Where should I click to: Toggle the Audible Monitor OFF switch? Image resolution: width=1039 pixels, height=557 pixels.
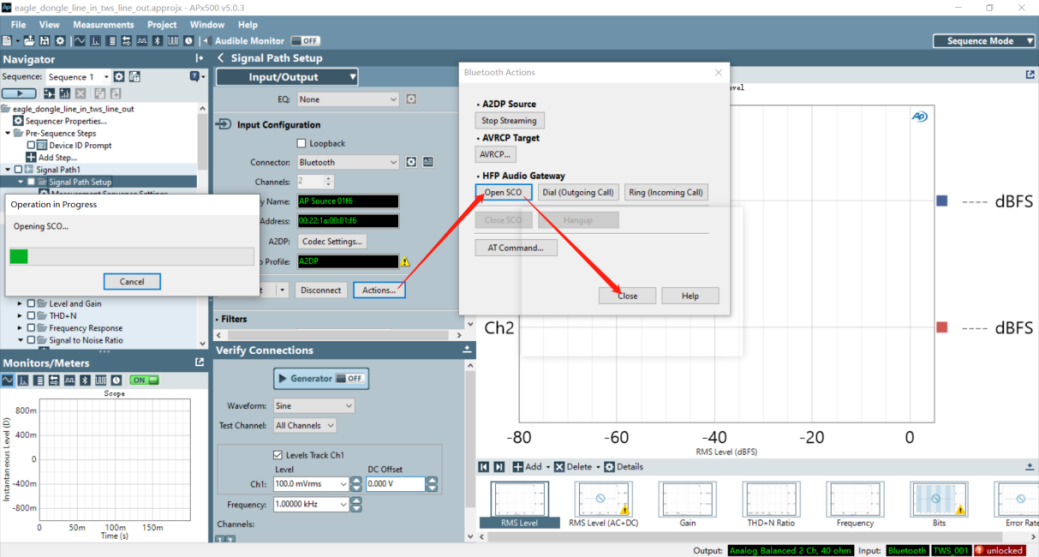click(x=305, y=41)
